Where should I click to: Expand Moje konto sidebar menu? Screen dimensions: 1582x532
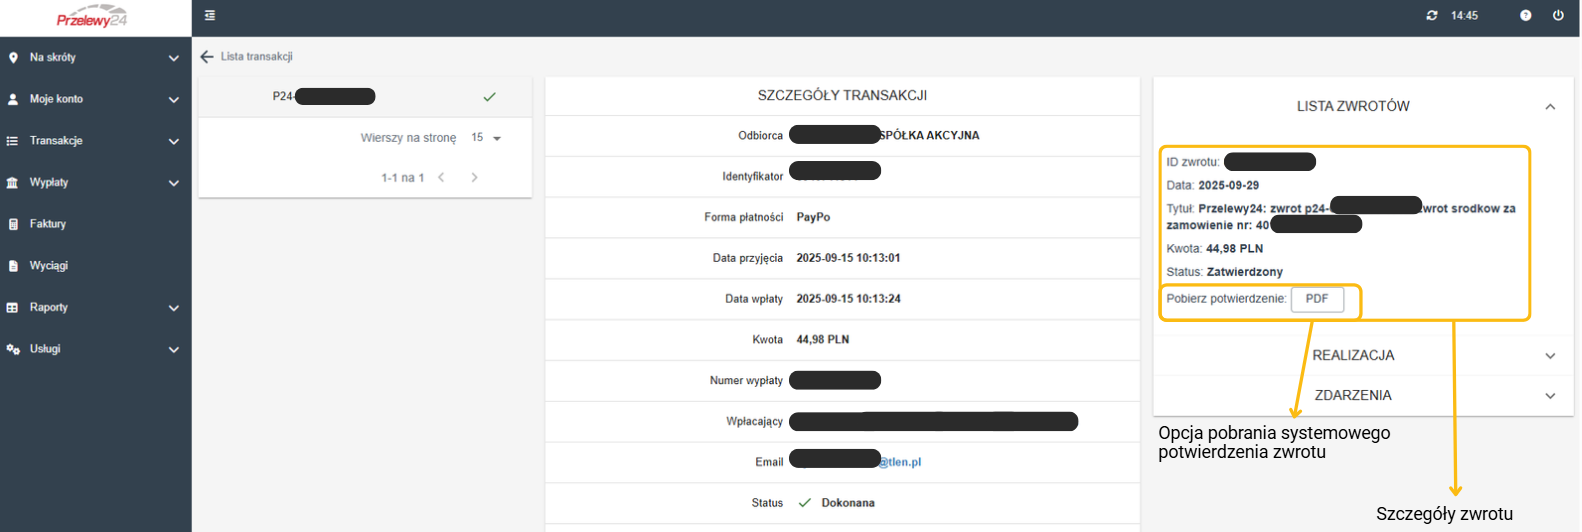[95, 100]
